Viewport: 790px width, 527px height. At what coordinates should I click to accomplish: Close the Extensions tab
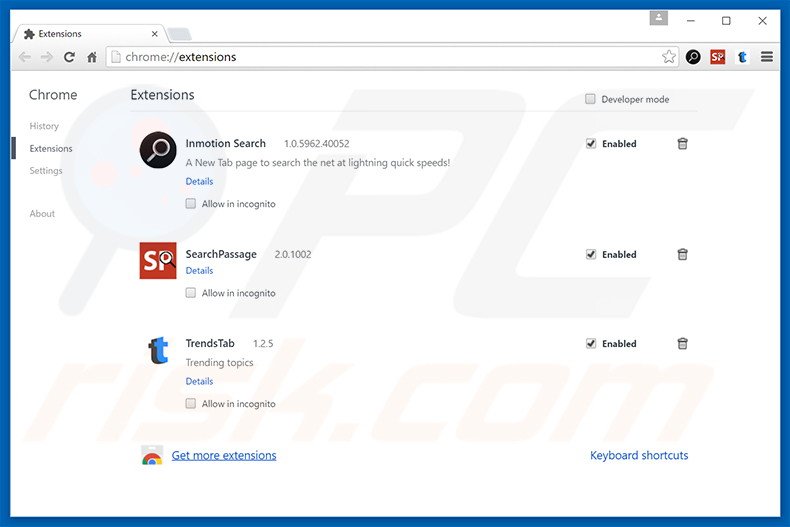pyautogui.click(x=155, y=34)
